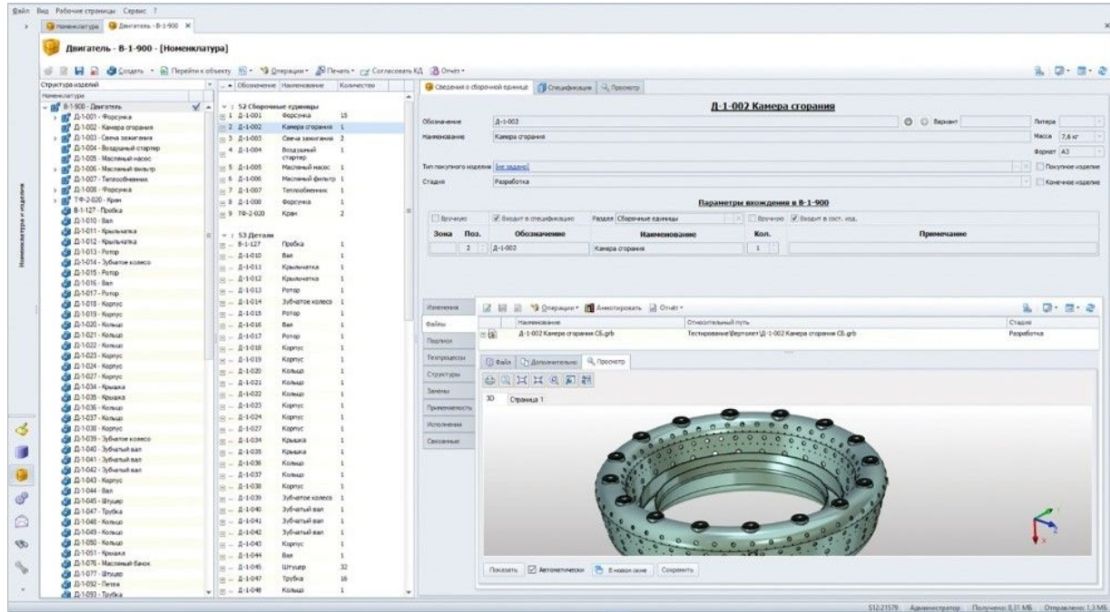
Task: Click the Примечание input cell
Action: tap(942, 248)
